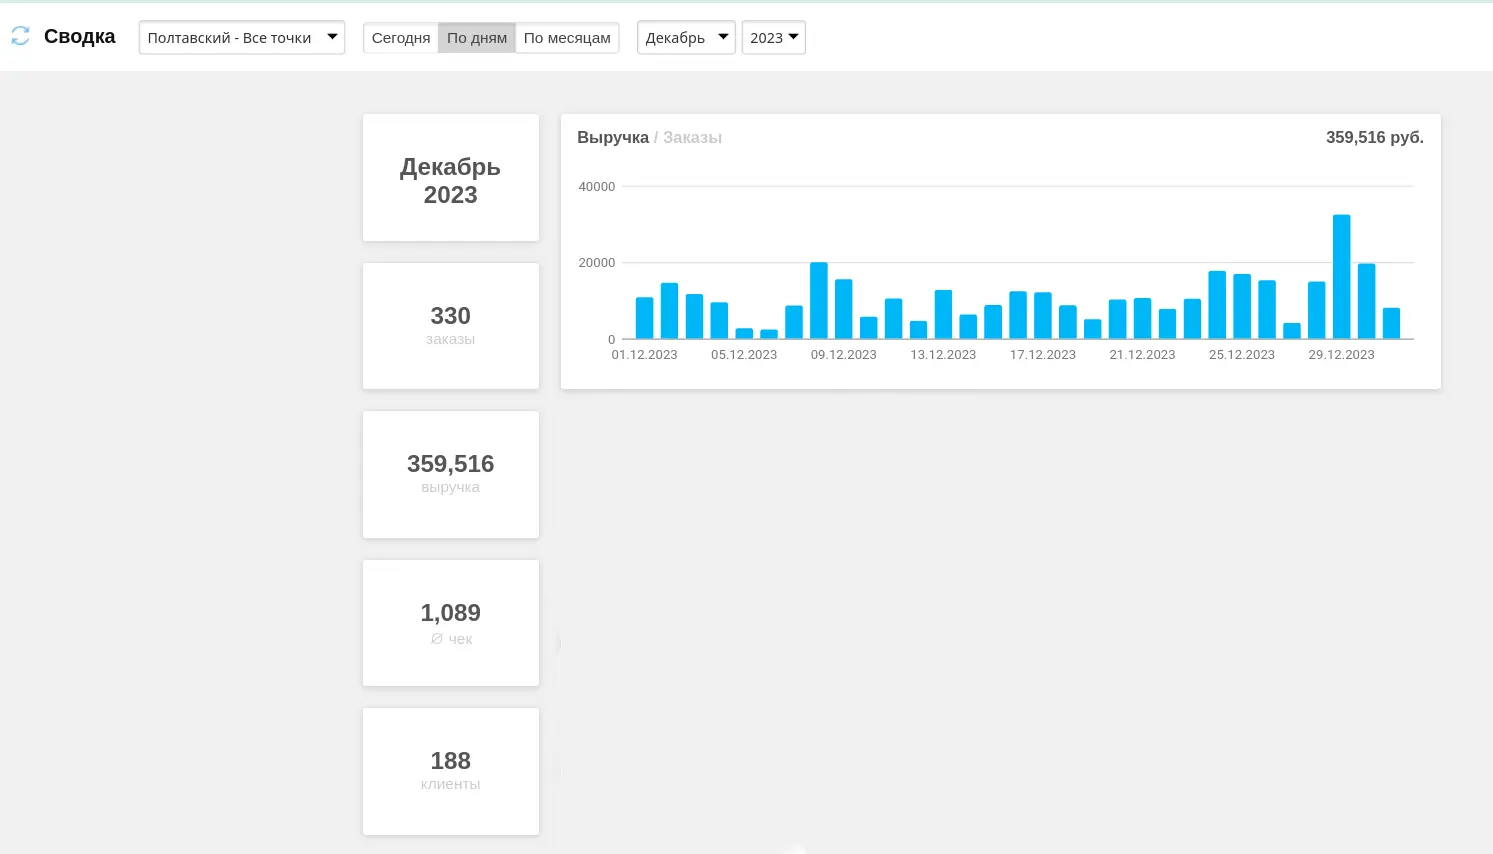Click the 188 клиенты card
The height and width of the screenshot is (854, 1493).
pos(450,771)
